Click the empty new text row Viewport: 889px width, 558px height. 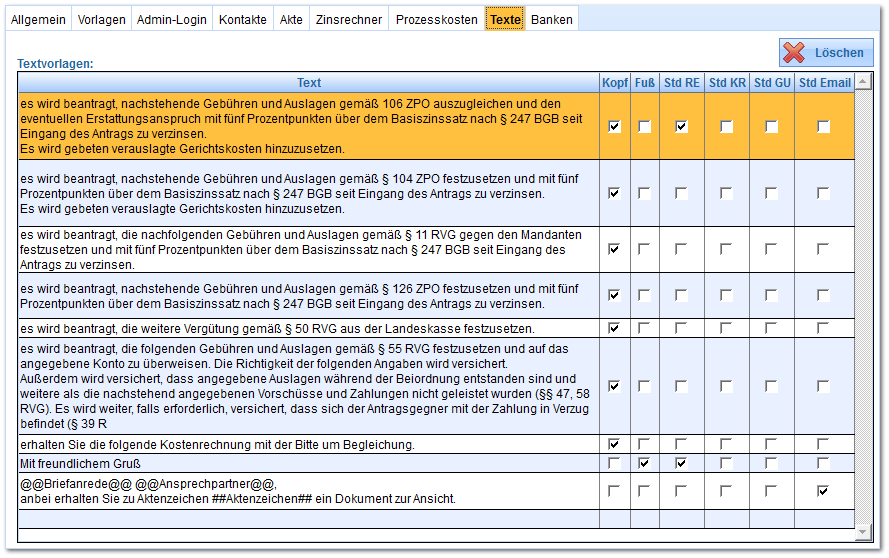[x=309, y=518]
